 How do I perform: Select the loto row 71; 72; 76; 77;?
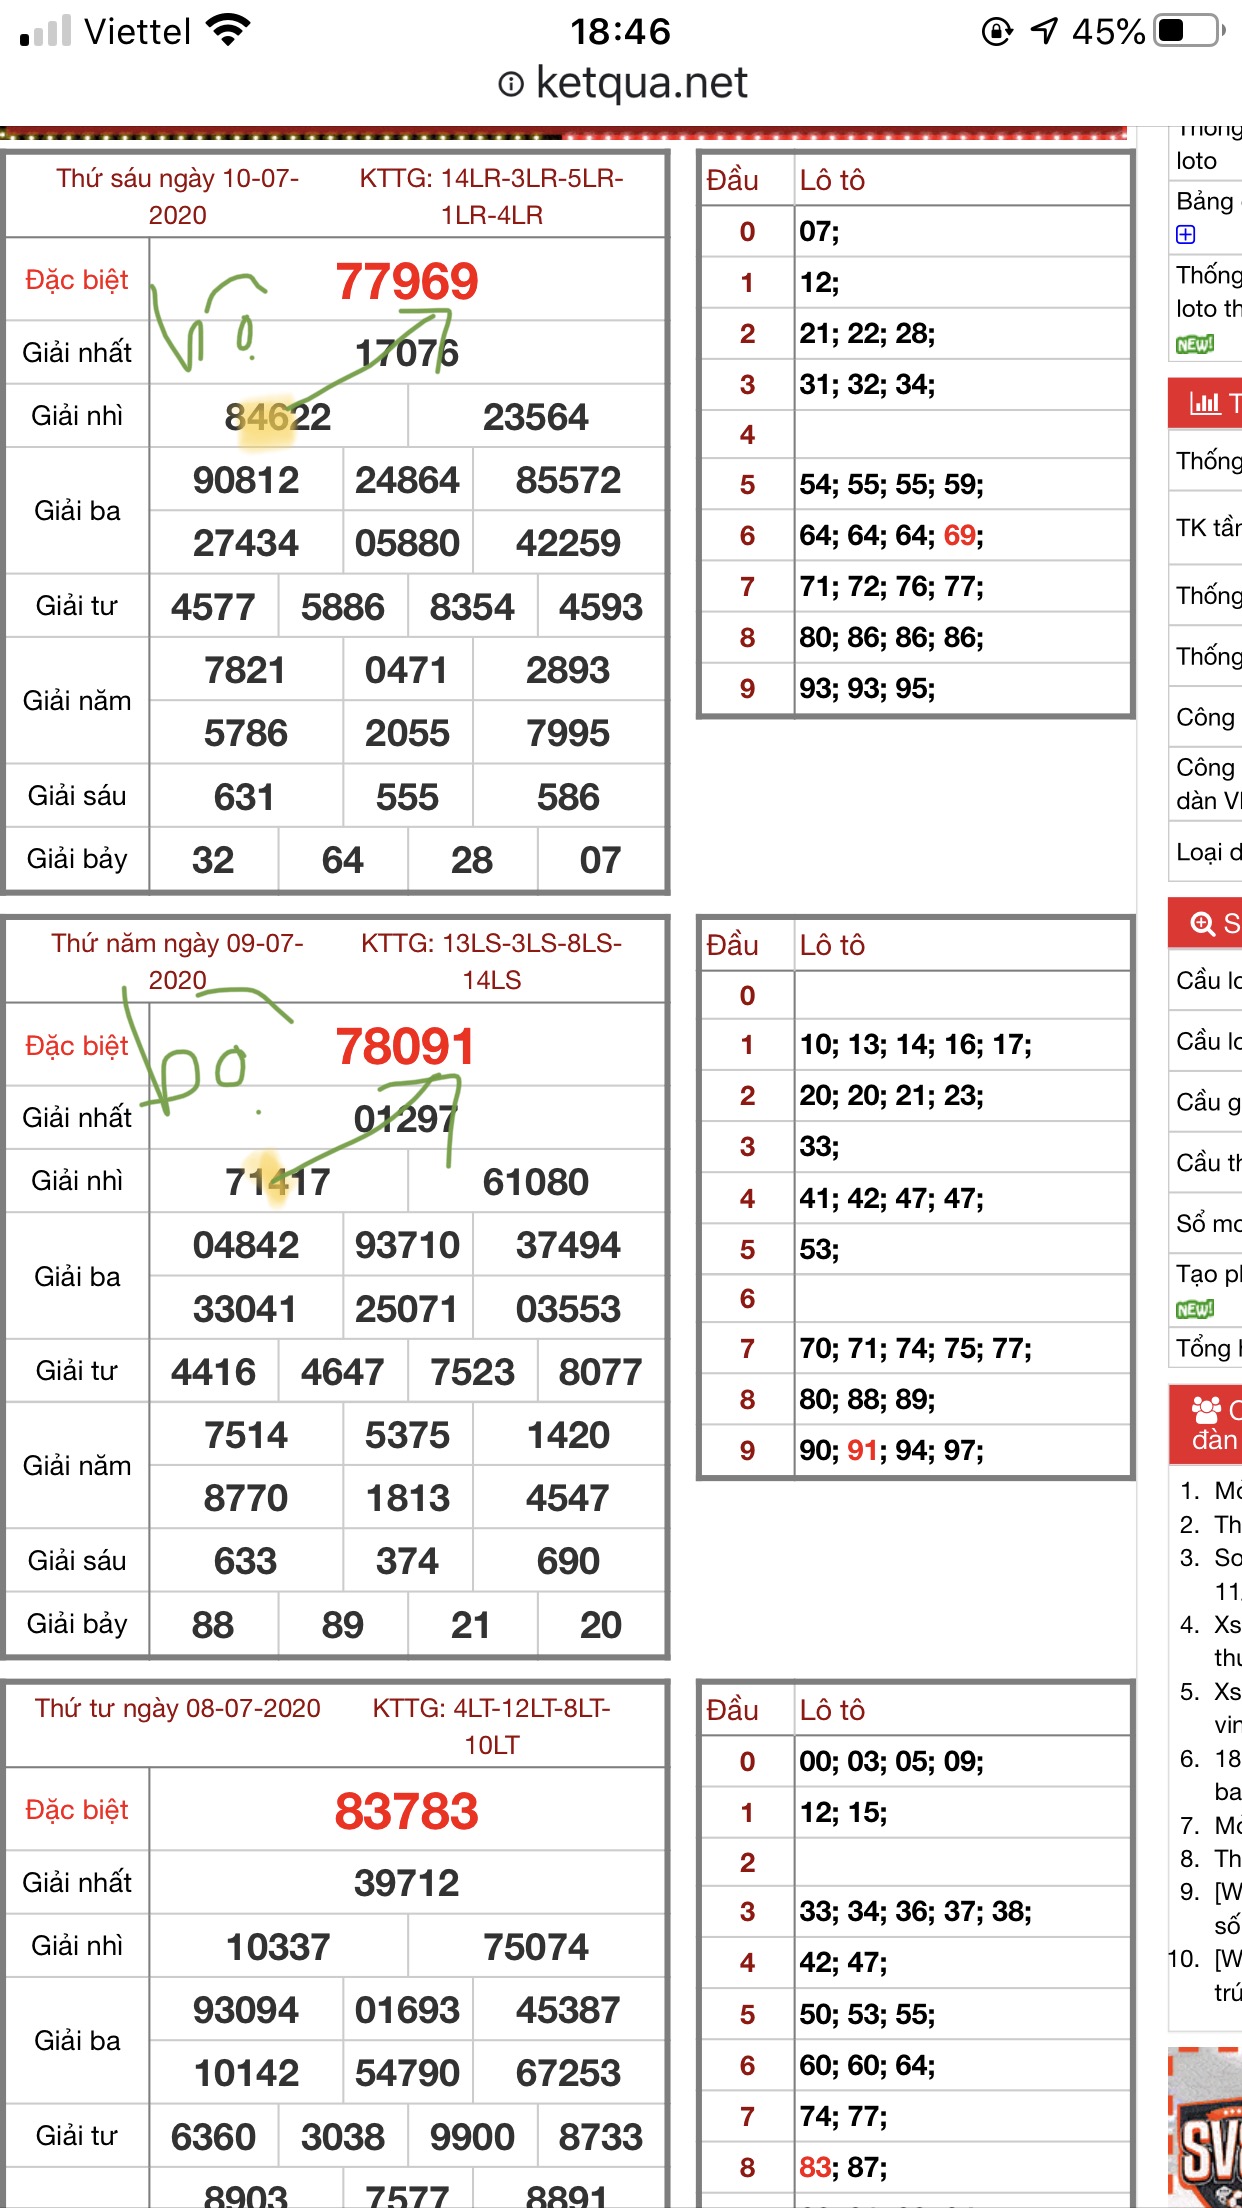891,586
